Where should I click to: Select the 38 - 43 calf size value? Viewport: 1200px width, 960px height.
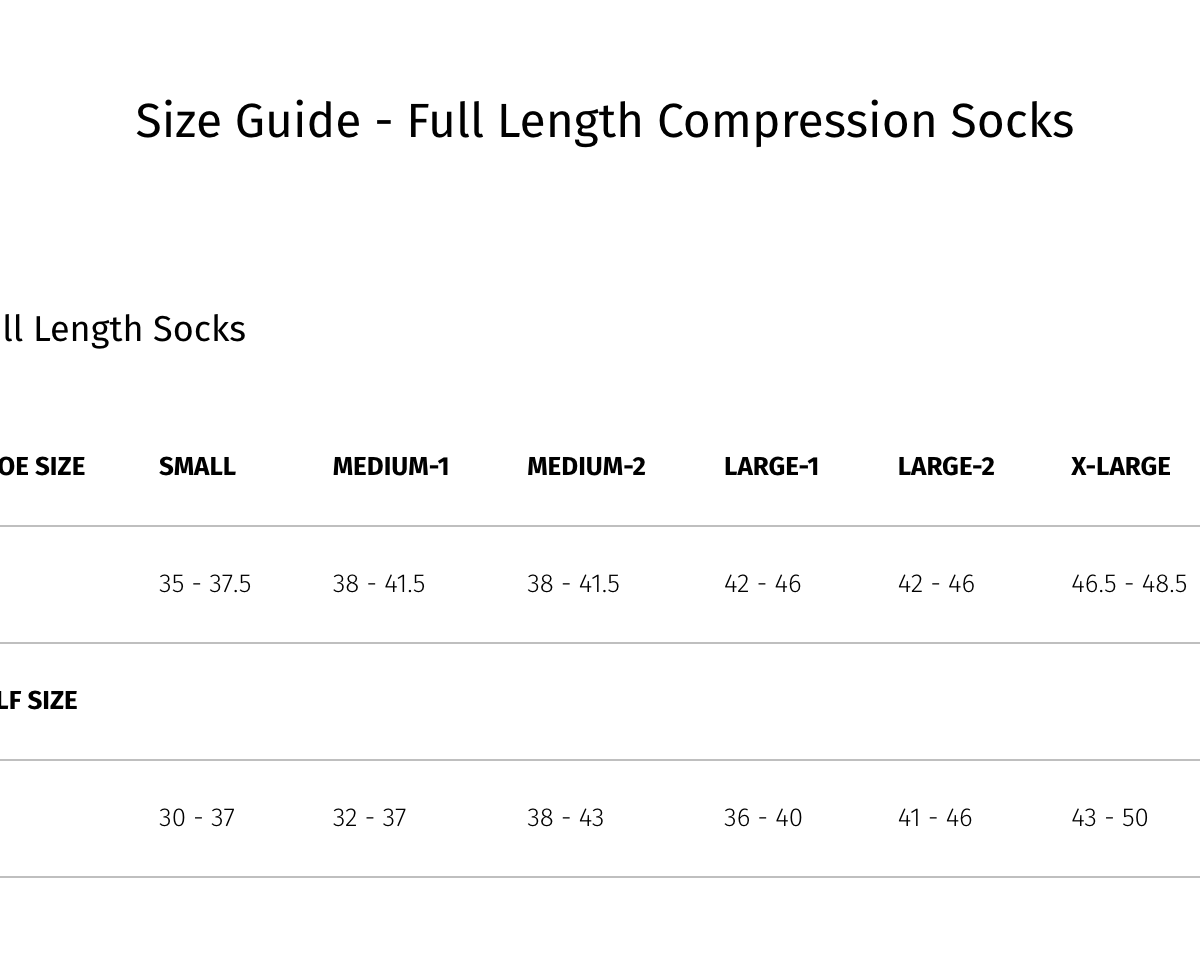[x=565, y=818]
